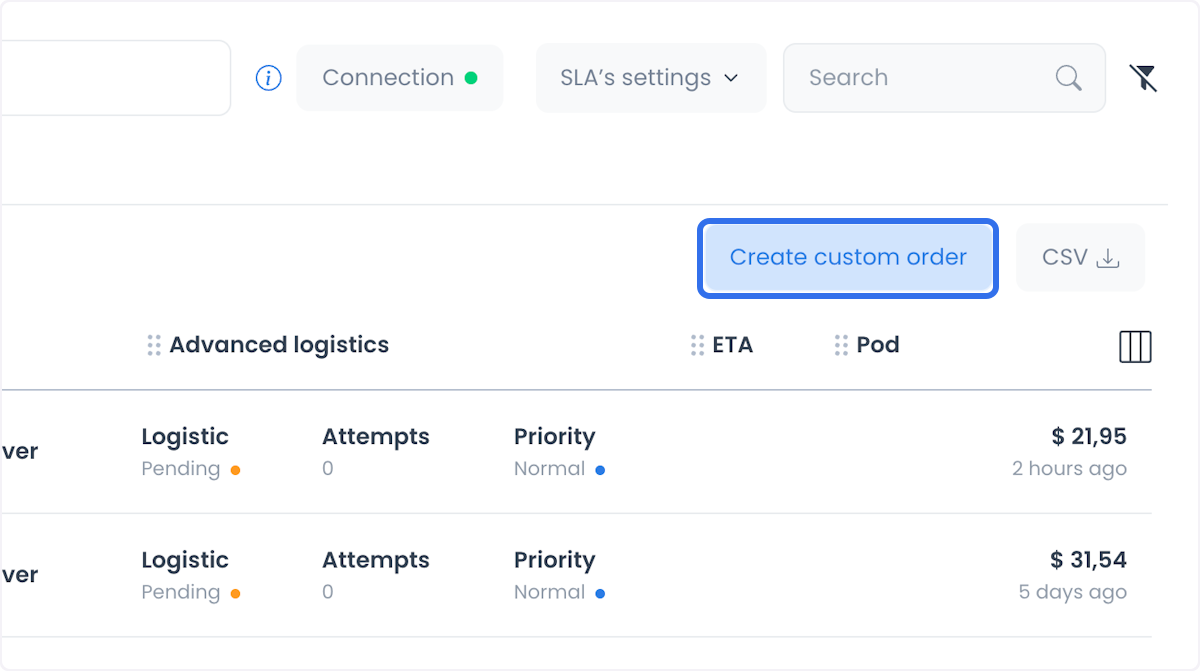Focus the Search input field
This screenshot has width=1200, height=671.
pyautogui.click(x=944, y=78)
